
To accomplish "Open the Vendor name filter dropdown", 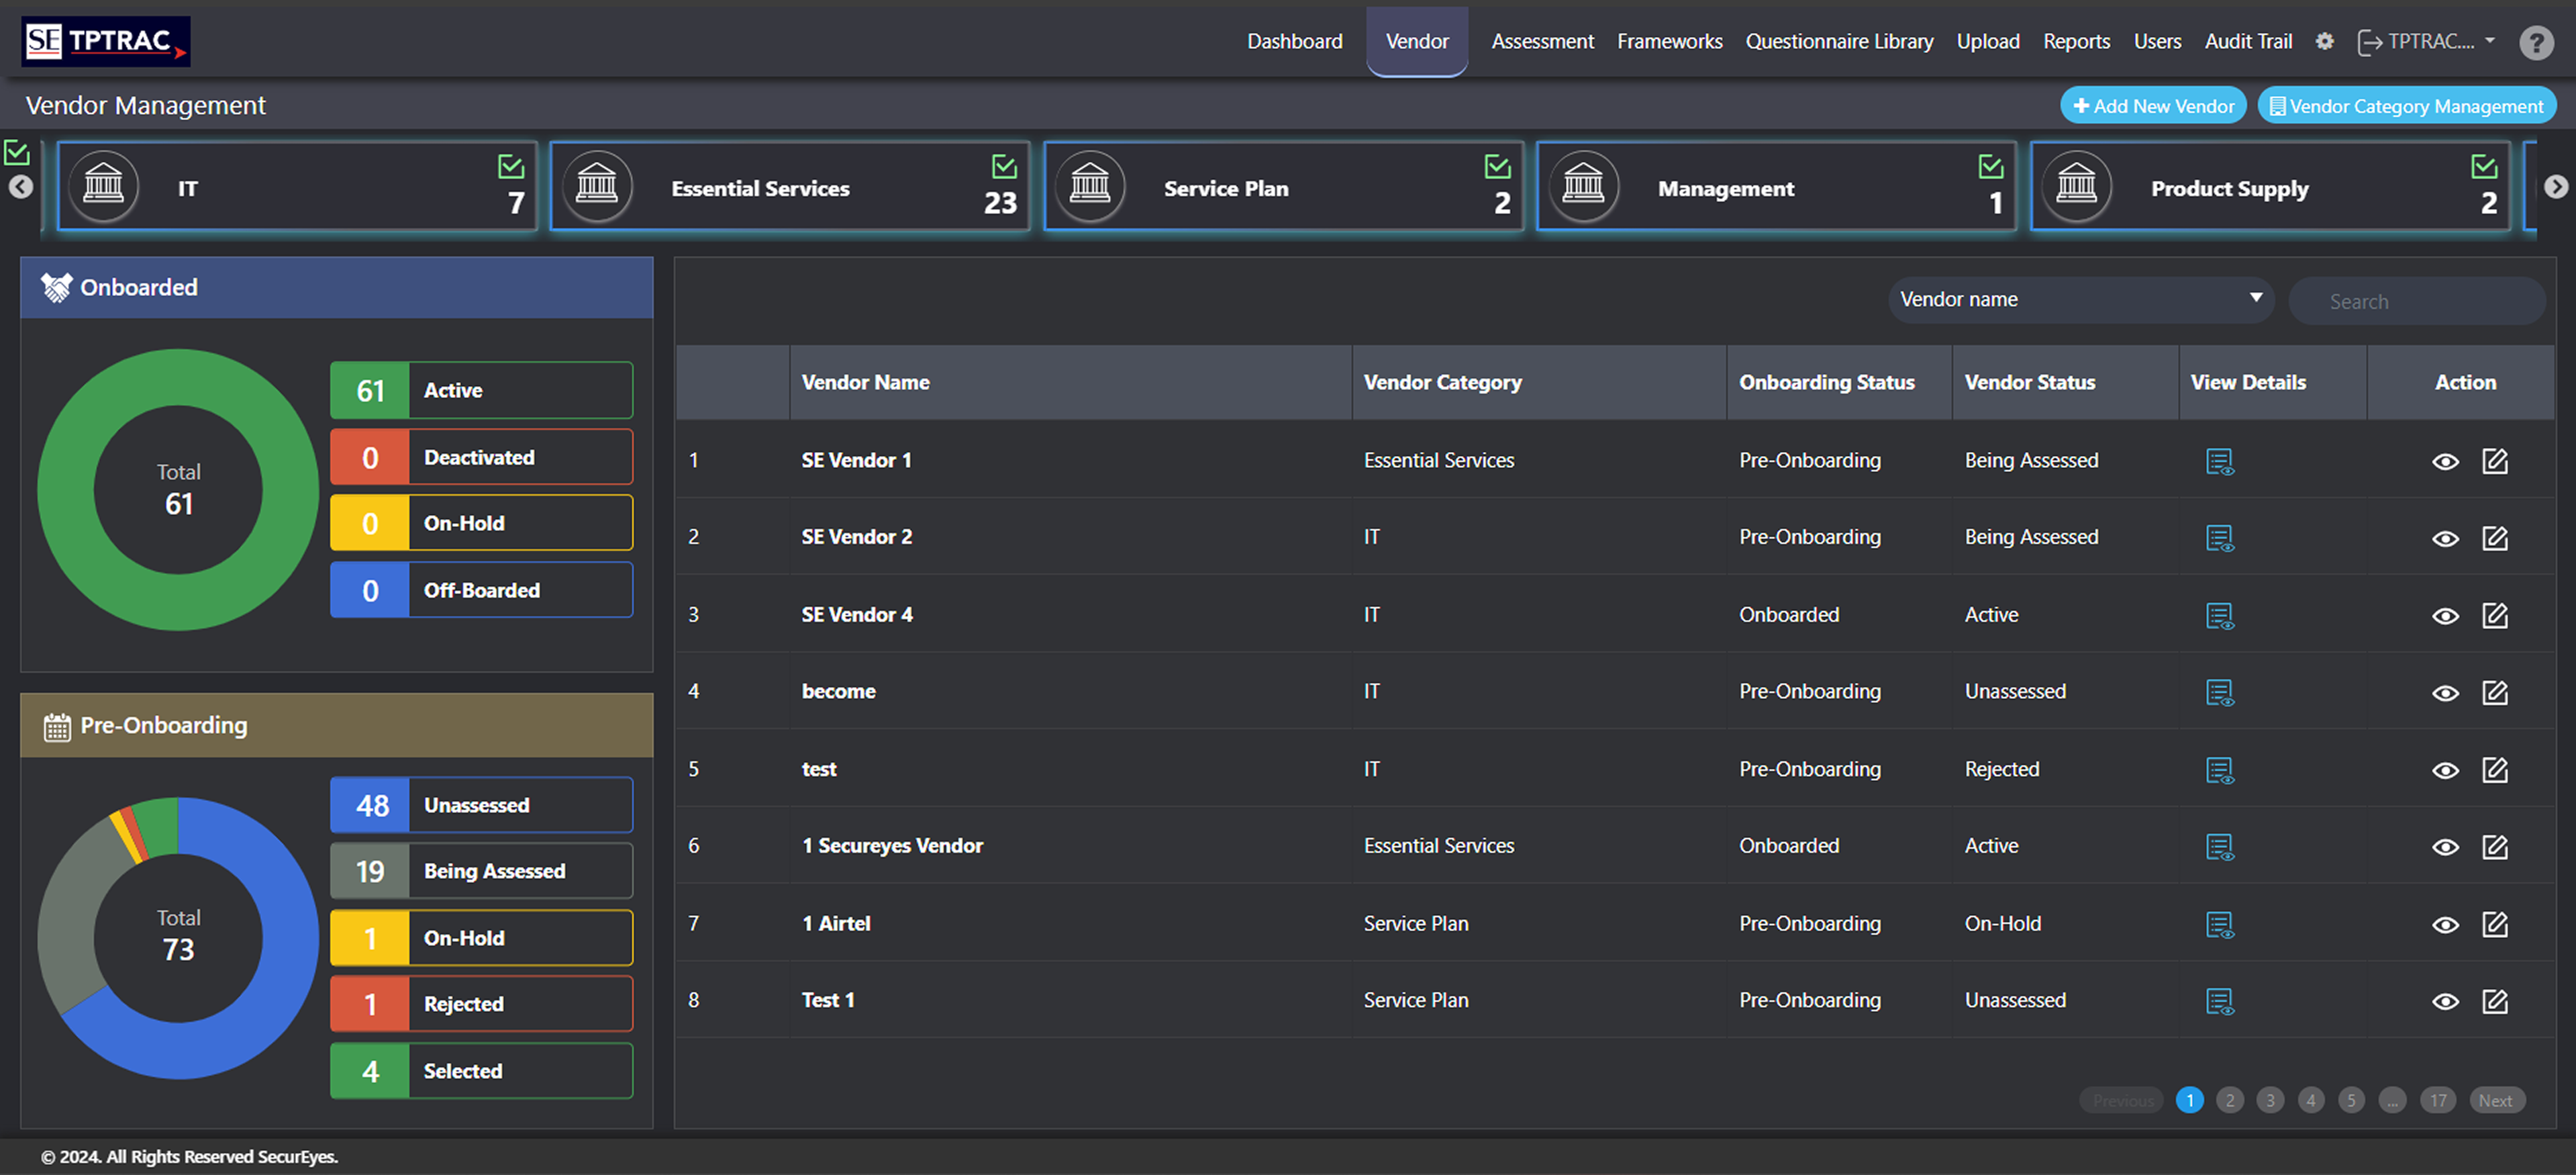I will click(x=2080, y=299).
